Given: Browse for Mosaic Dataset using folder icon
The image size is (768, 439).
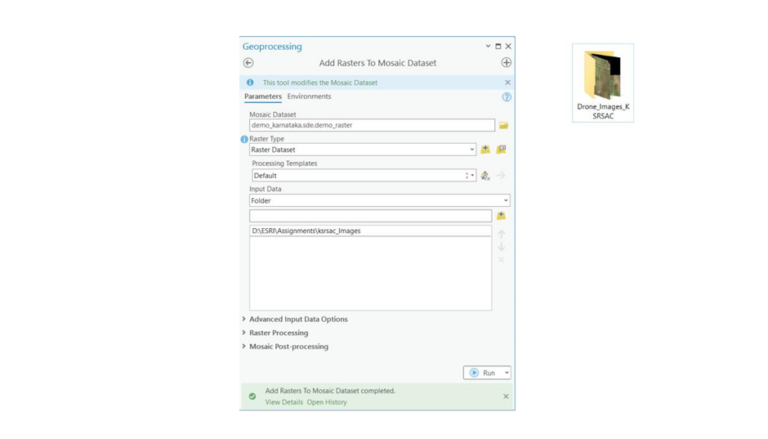Looking at the screenshot, I should coord(503,125).
